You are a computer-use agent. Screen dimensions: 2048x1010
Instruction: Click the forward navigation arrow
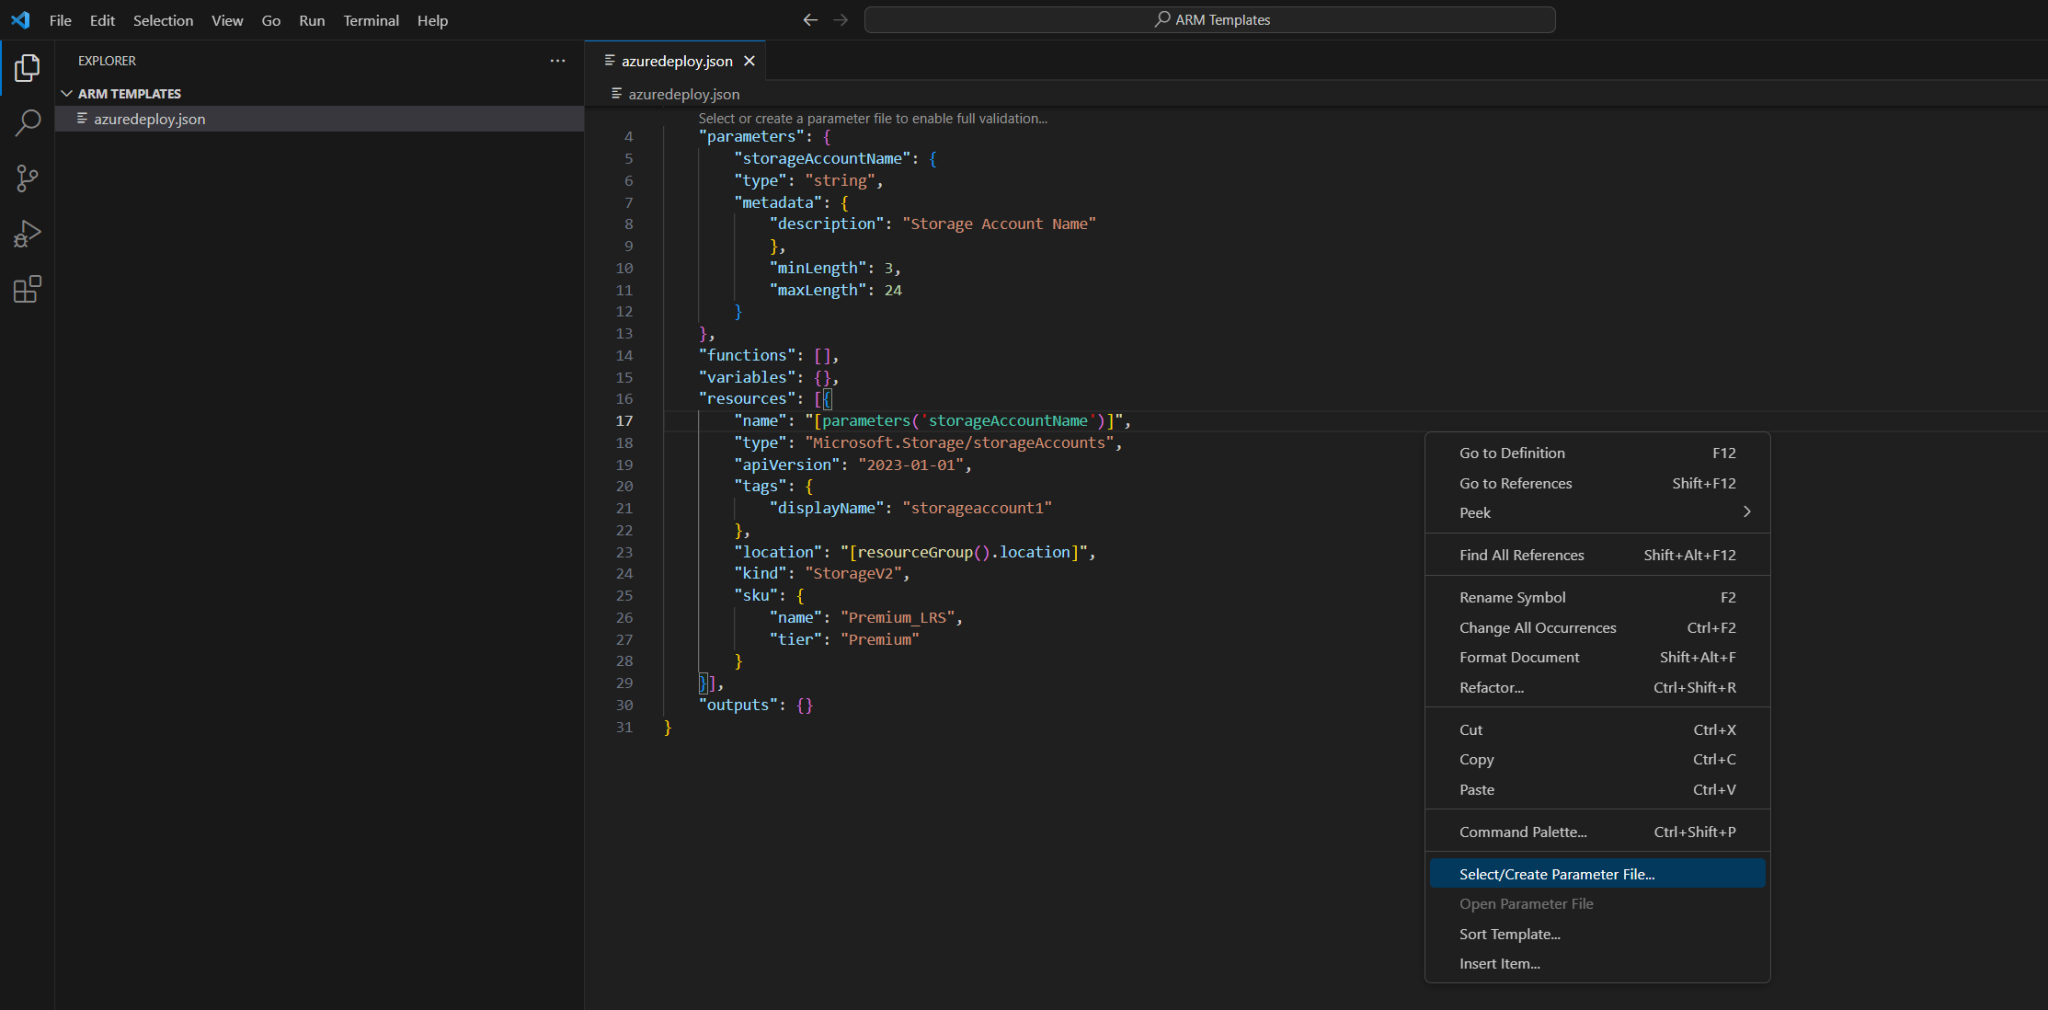tap(841, 19)
